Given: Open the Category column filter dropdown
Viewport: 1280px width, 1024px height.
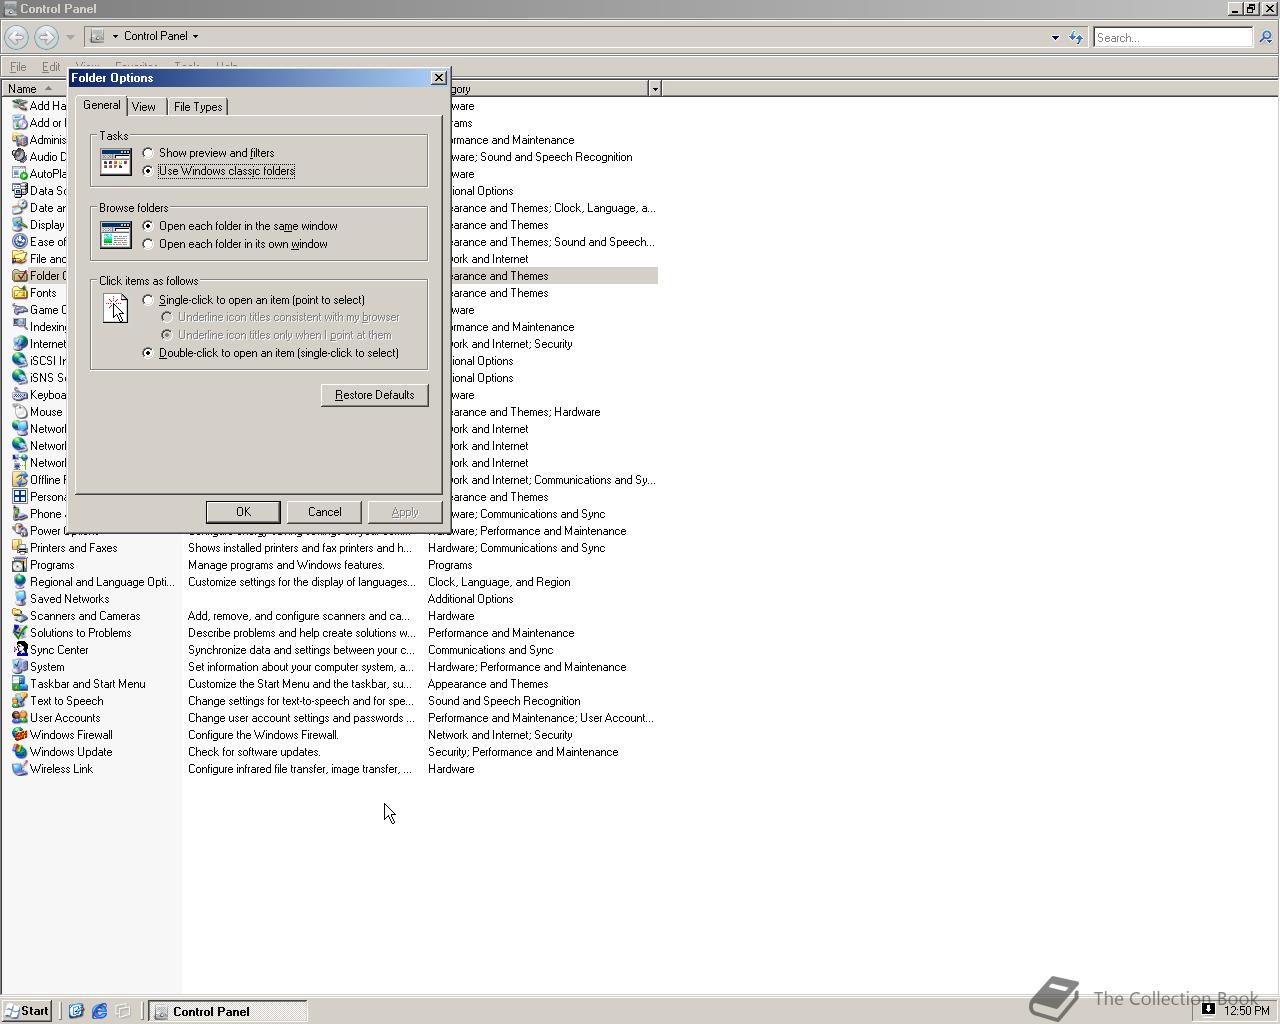Looking at the screenshot, I should click(655, 89).
